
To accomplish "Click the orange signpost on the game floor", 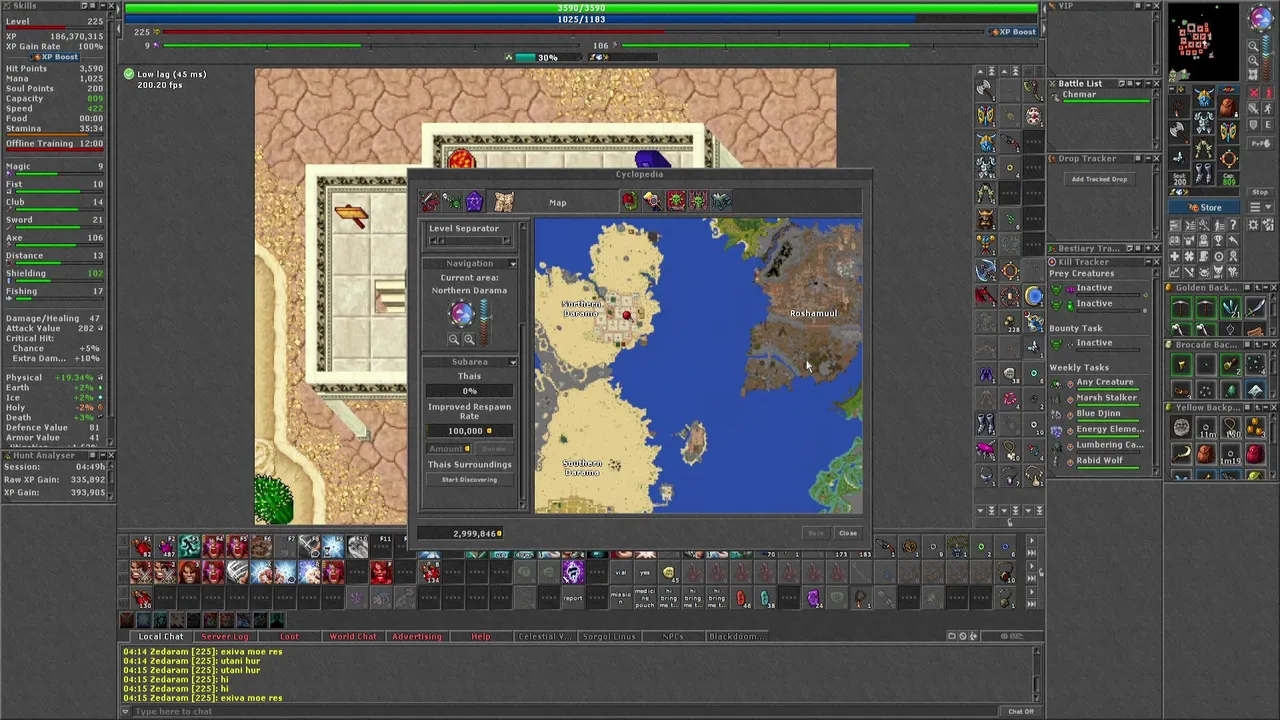I will 351,215.
